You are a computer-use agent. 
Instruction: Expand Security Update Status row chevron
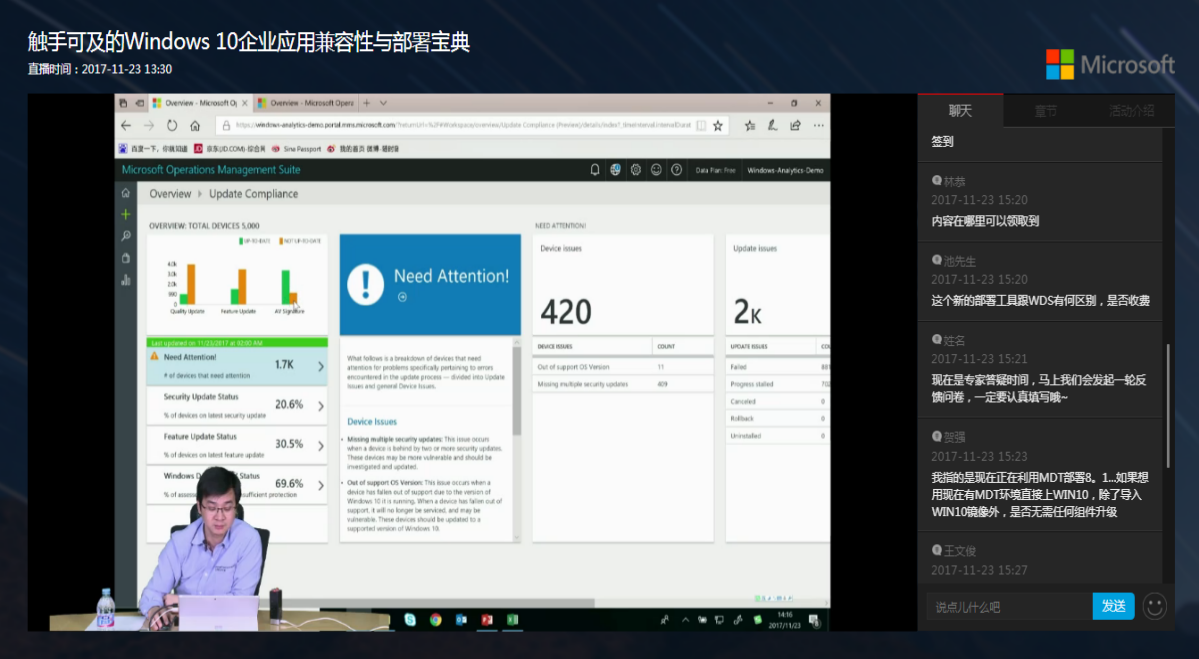click(x=320, y=406)
